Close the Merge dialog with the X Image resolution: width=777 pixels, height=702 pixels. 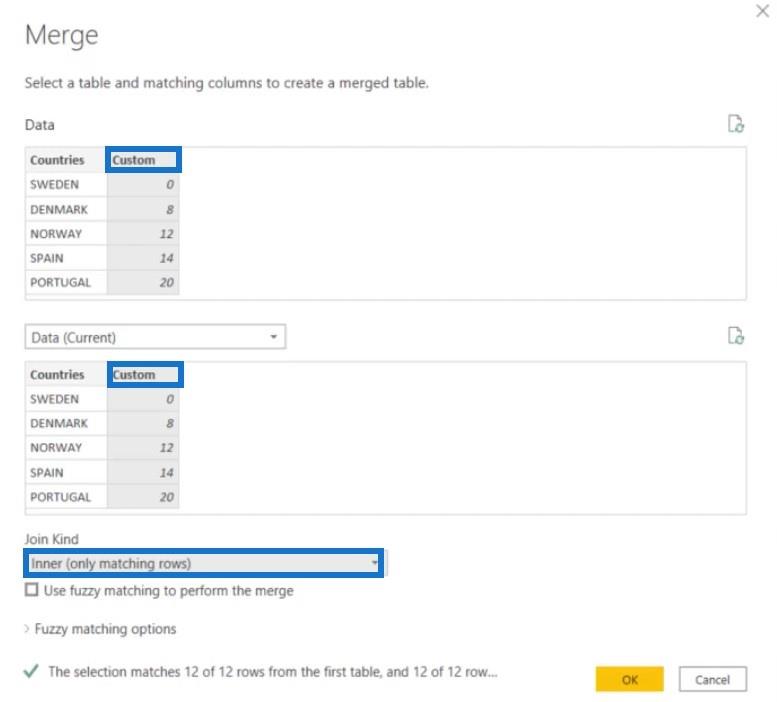(x=762, y=11)
